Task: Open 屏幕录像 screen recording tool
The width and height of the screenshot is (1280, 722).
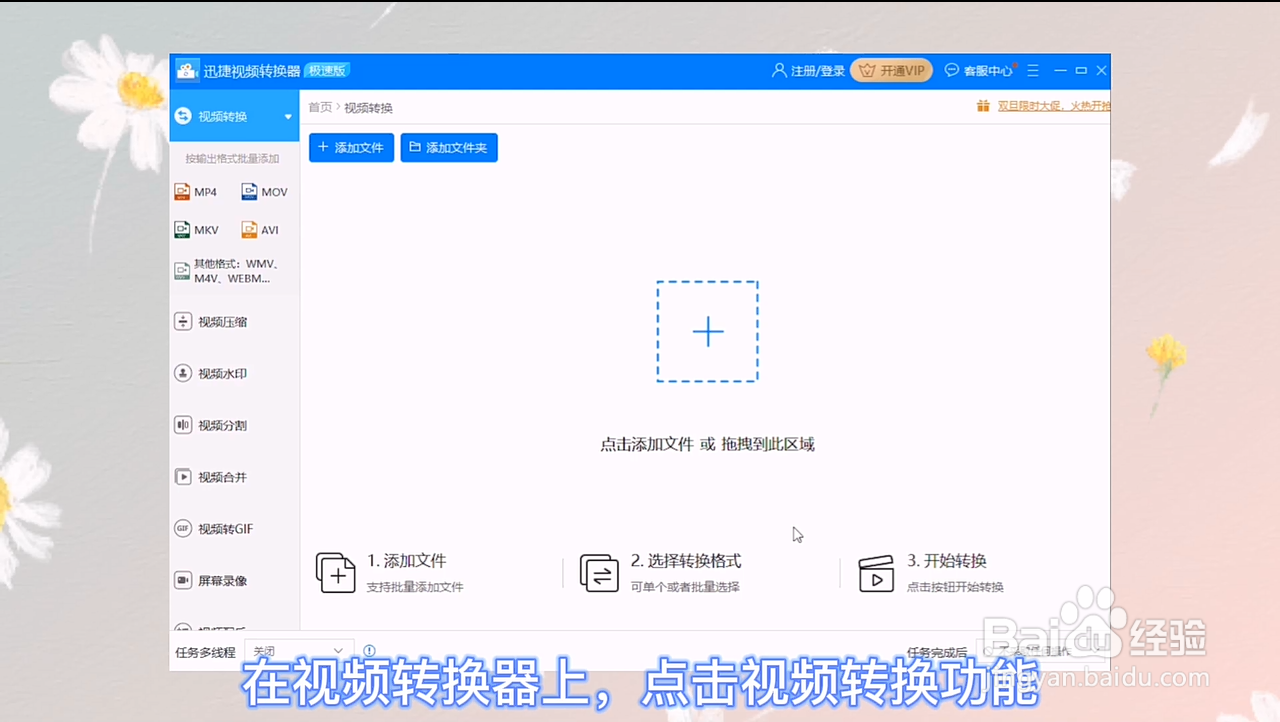Action: [x=211, y=580]
